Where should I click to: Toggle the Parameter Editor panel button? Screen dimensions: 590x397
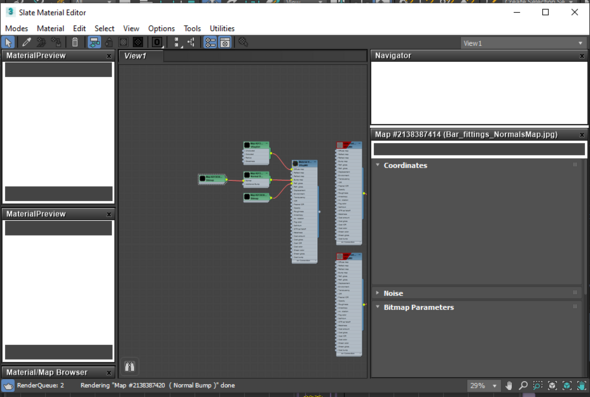[225, 42]
